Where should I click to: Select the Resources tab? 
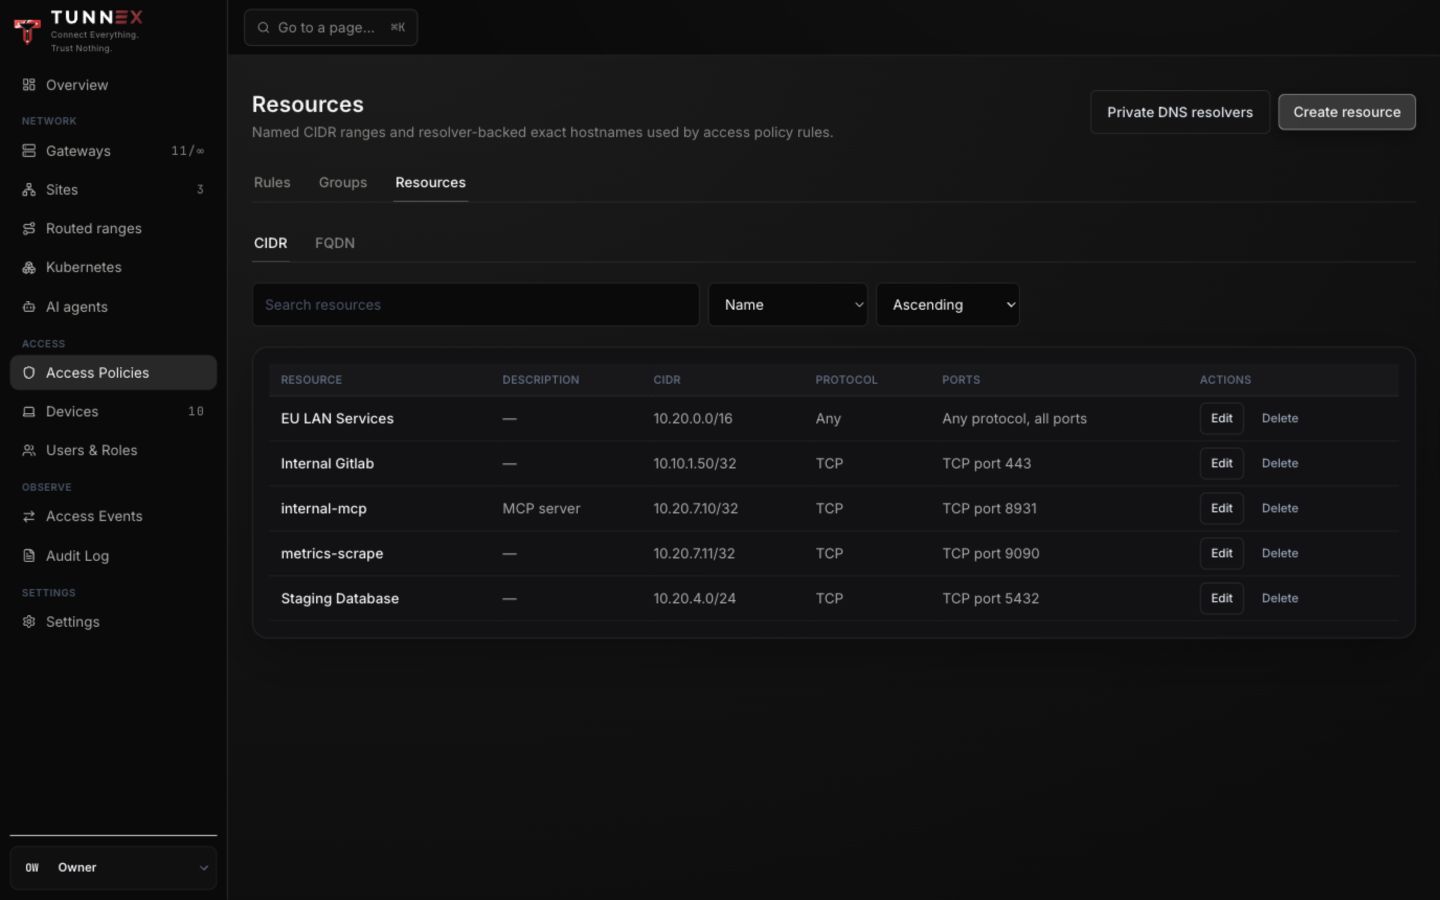430,183
